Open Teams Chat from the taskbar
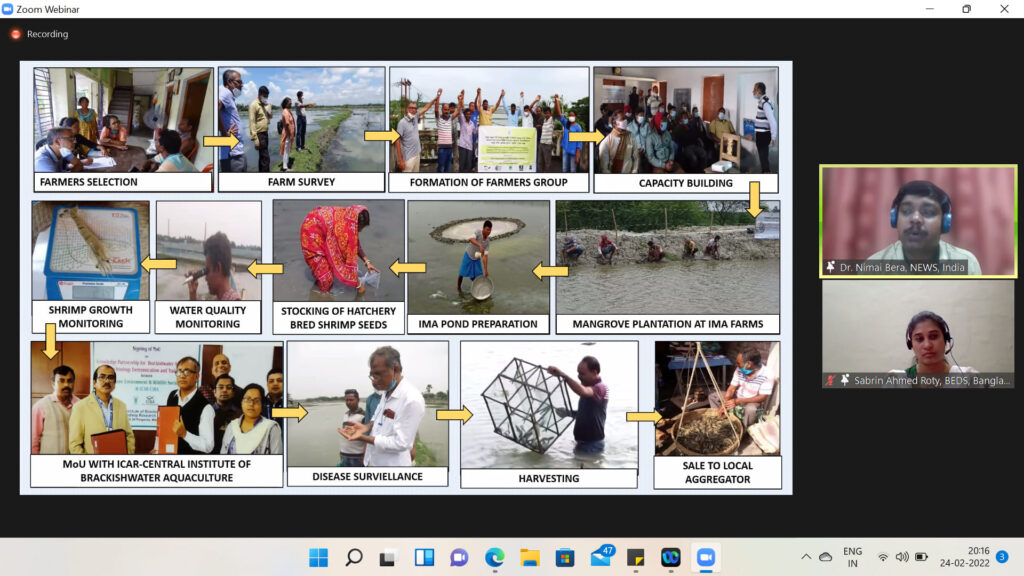The image size is (1024, 576). 459,557
